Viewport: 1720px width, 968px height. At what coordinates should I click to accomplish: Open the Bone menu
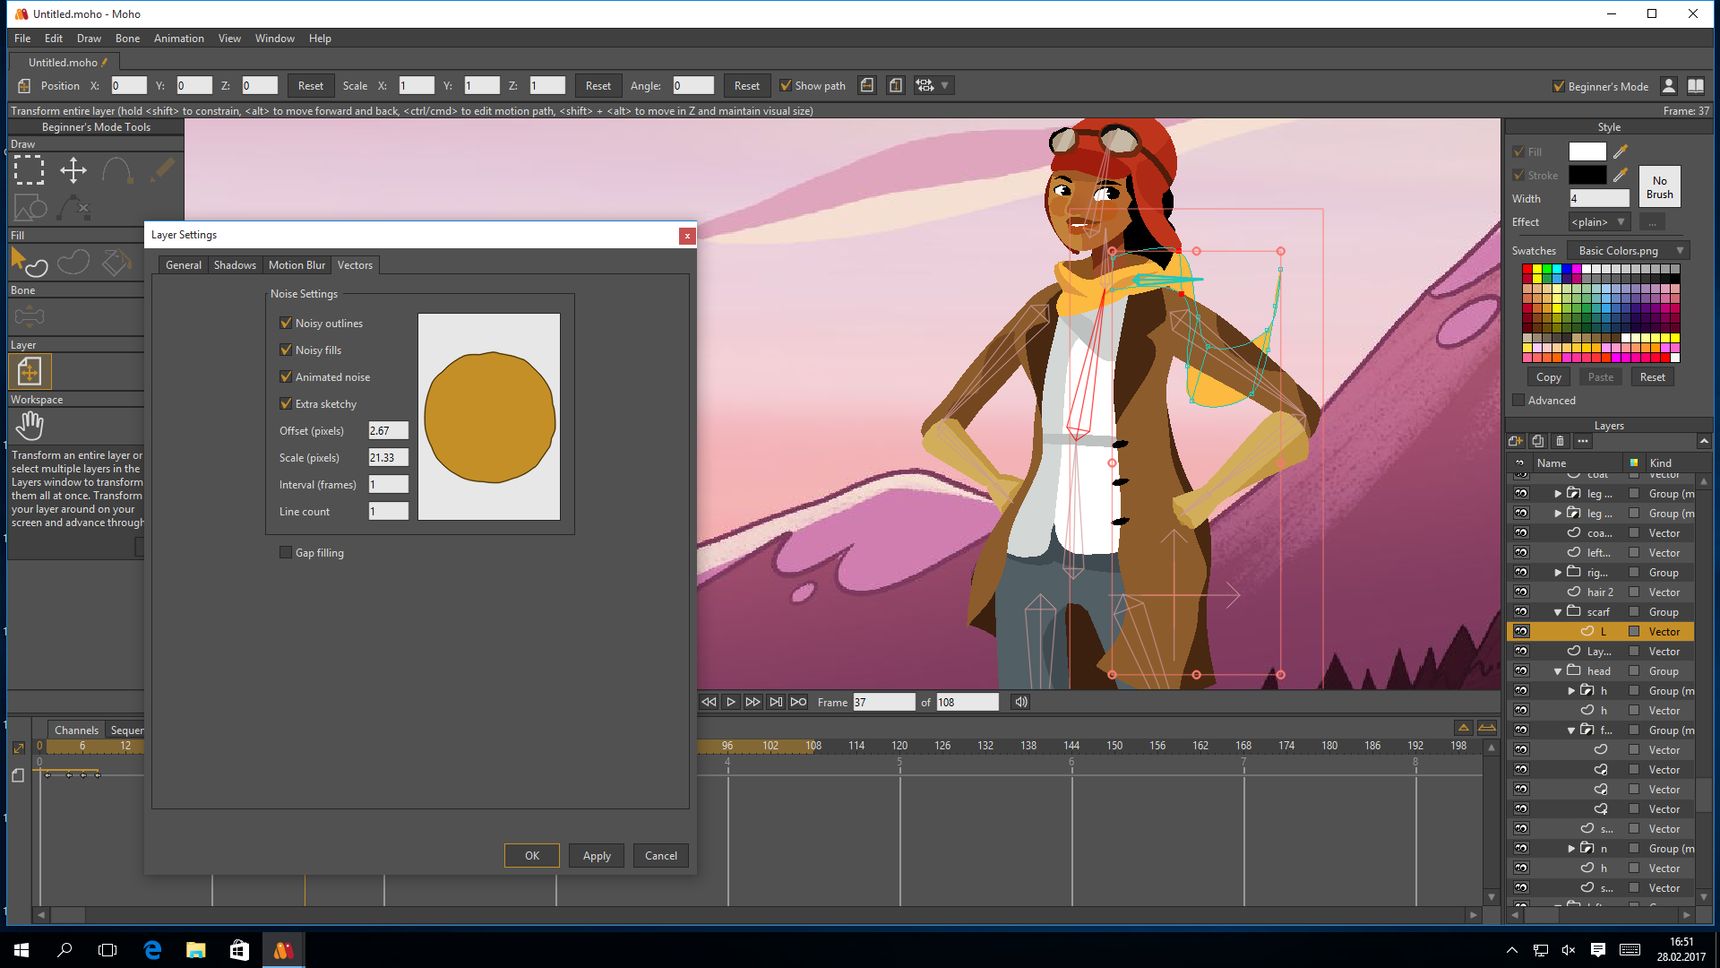click(127, 38)
